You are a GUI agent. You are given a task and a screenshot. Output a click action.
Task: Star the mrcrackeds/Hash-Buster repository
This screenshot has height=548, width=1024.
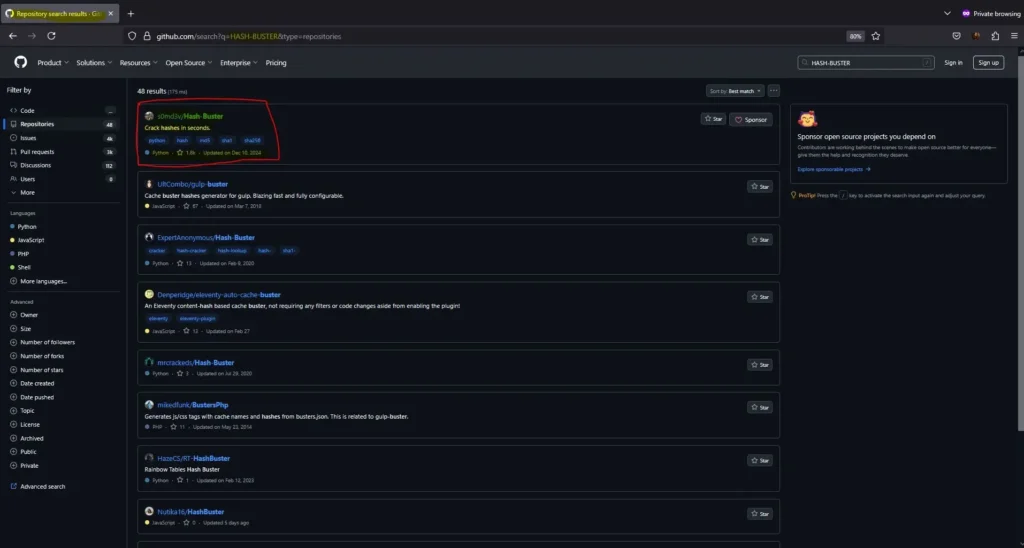pyautogui.click(x=760, y=365)
